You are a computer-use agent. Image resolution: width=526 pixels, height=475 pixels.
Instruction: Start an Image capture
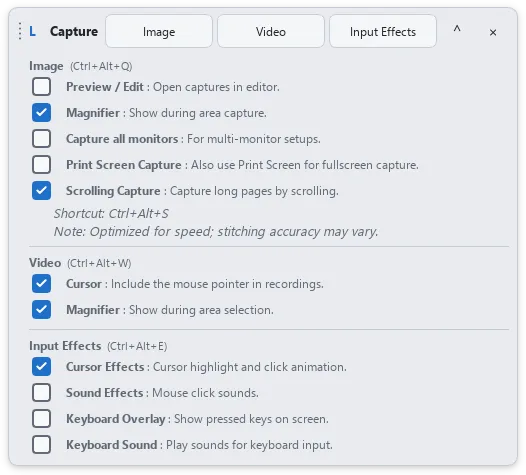point(159,31)
